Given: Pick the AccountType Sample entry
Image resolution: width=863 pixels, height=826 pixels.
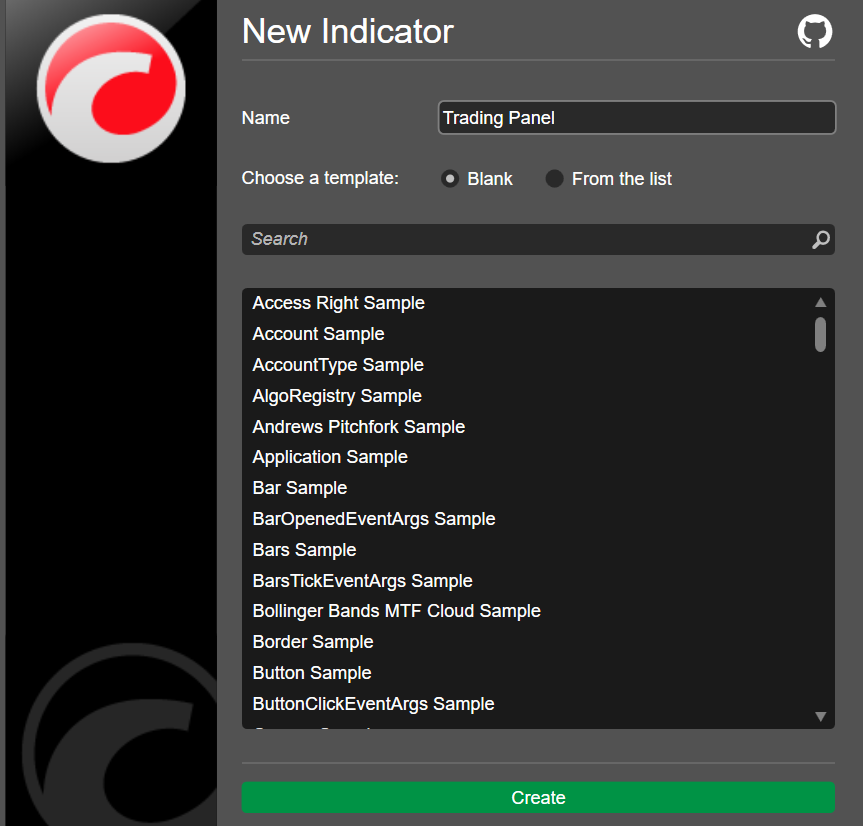Looking at the screenshot, I should tap(338, 365).
